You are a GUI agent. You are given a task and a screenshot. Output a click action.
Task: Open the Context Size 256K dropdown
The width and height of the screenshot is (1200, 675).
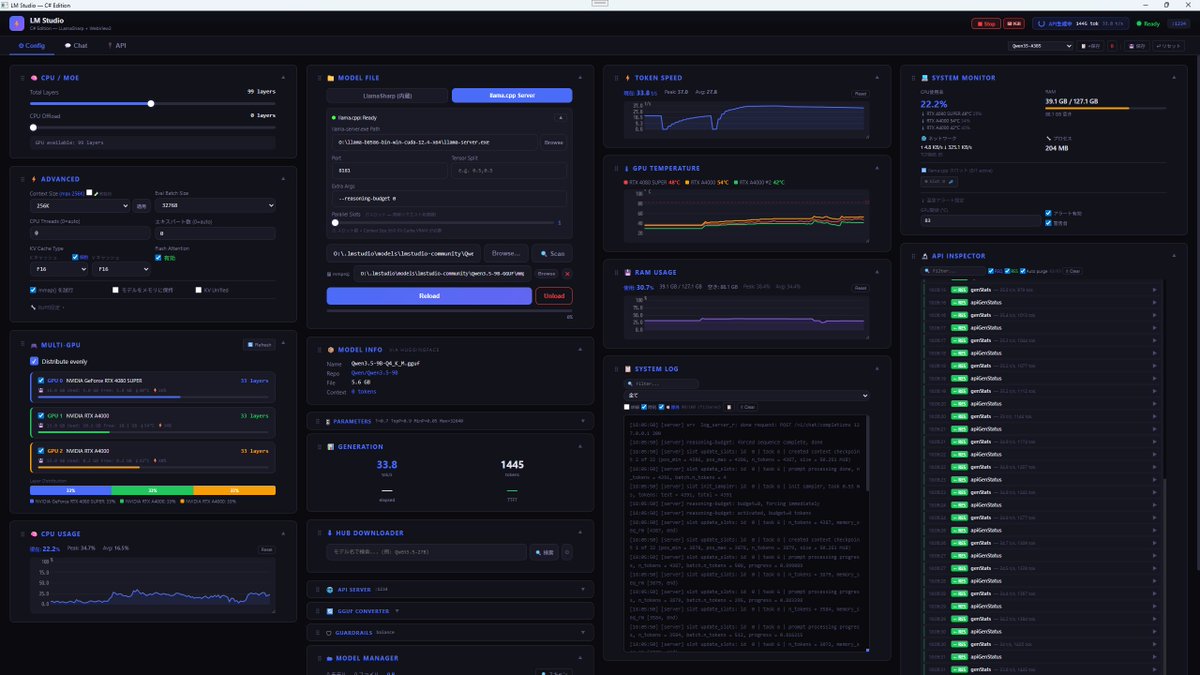[80, 206]
